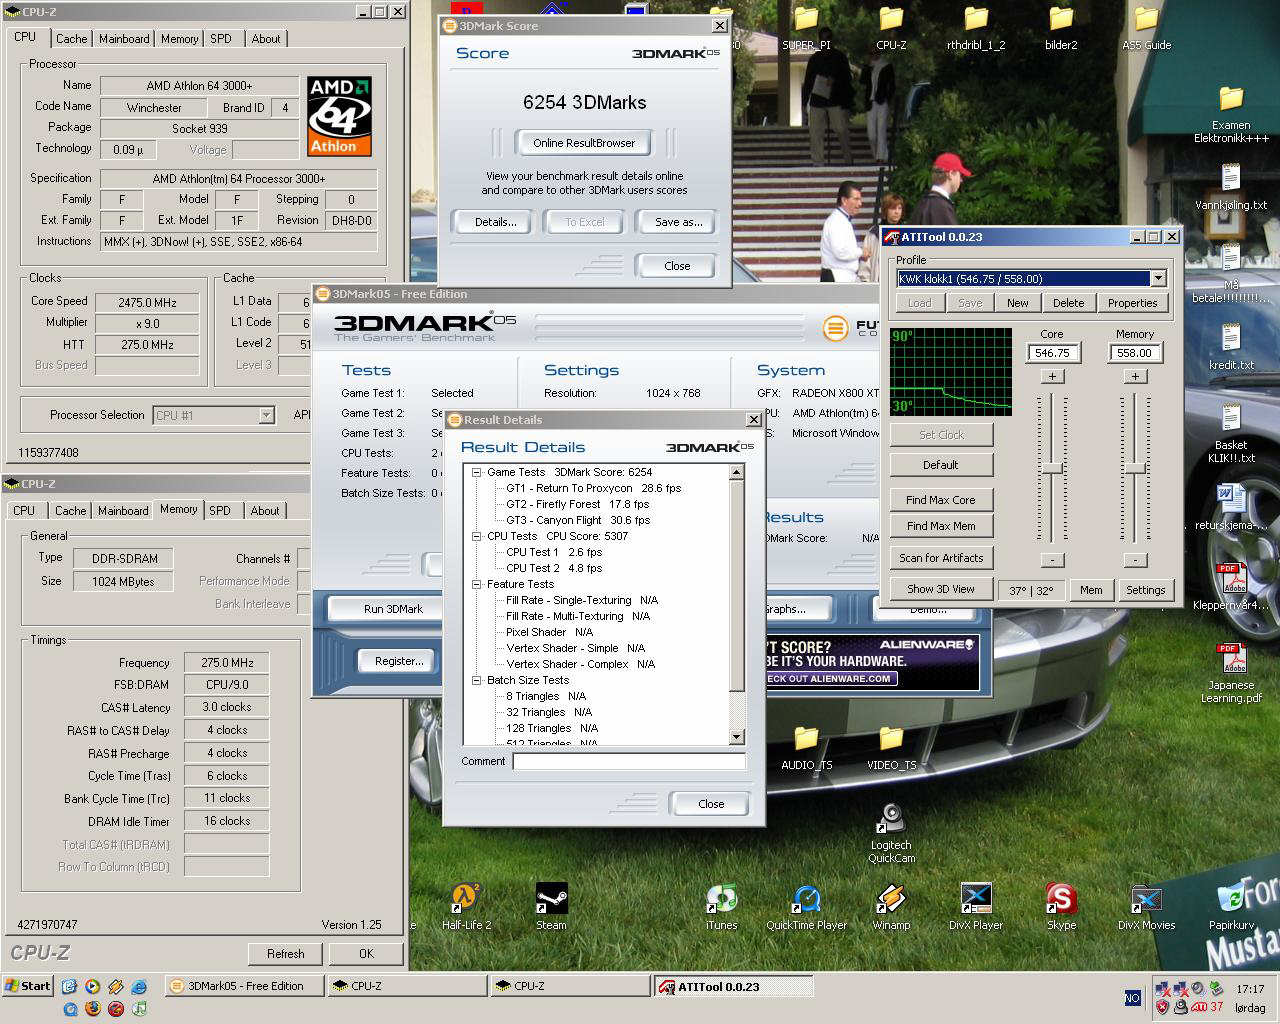1280x1024 pixels.
Task: Collapse the CPU Tests tree node
Action: [477, 536]
